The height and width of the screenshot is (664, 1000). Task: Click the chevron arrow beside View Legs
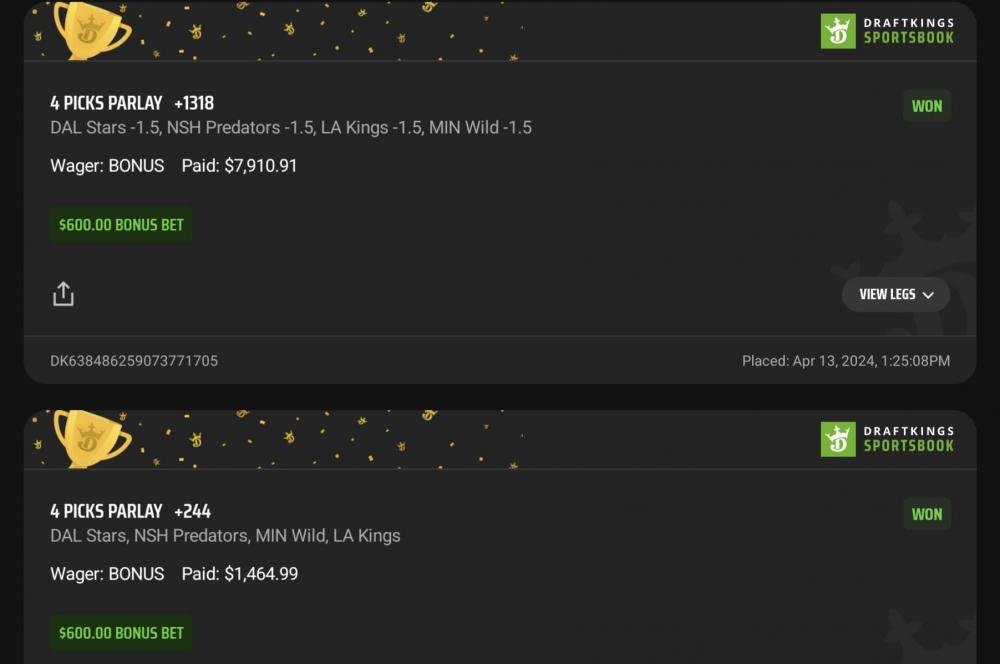[928, 295]
